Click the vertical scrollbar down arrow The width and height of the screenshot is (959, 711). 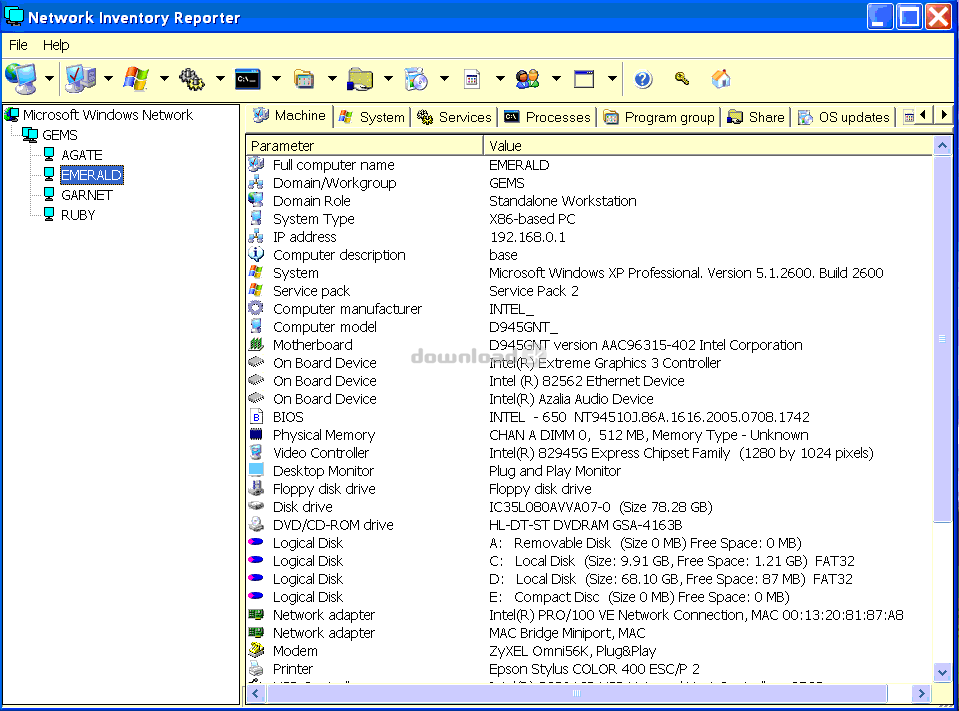click(942, 672)
